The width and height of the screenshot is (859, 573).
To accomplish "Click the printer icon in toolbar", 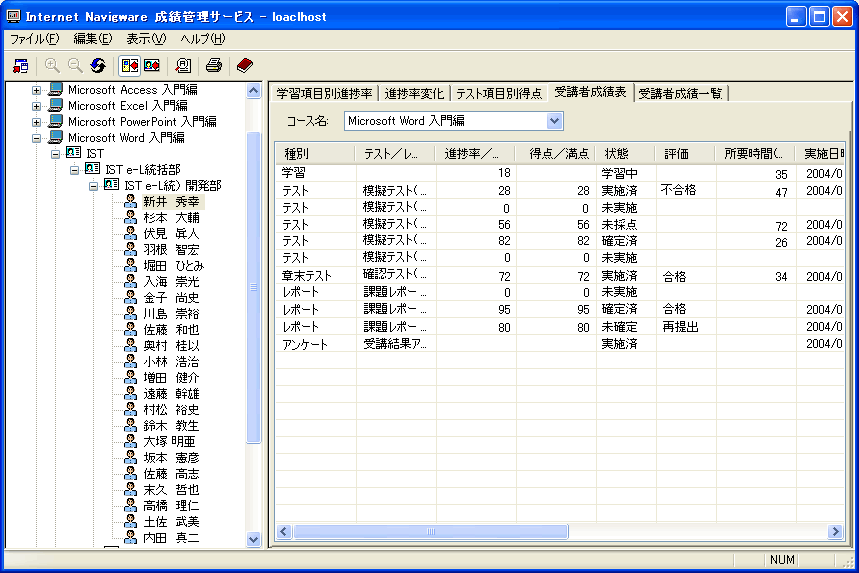I will coord(214,66).
